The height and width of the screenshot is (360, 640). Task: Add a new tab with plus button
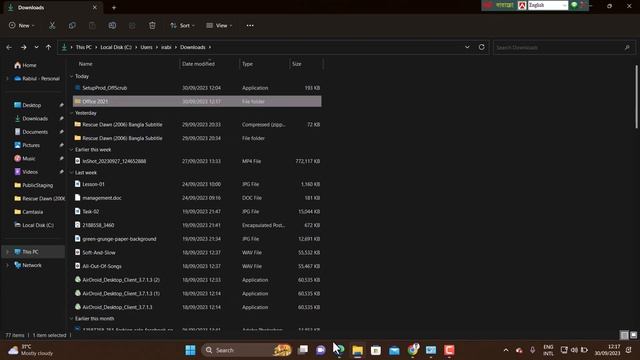pos(114,7)
